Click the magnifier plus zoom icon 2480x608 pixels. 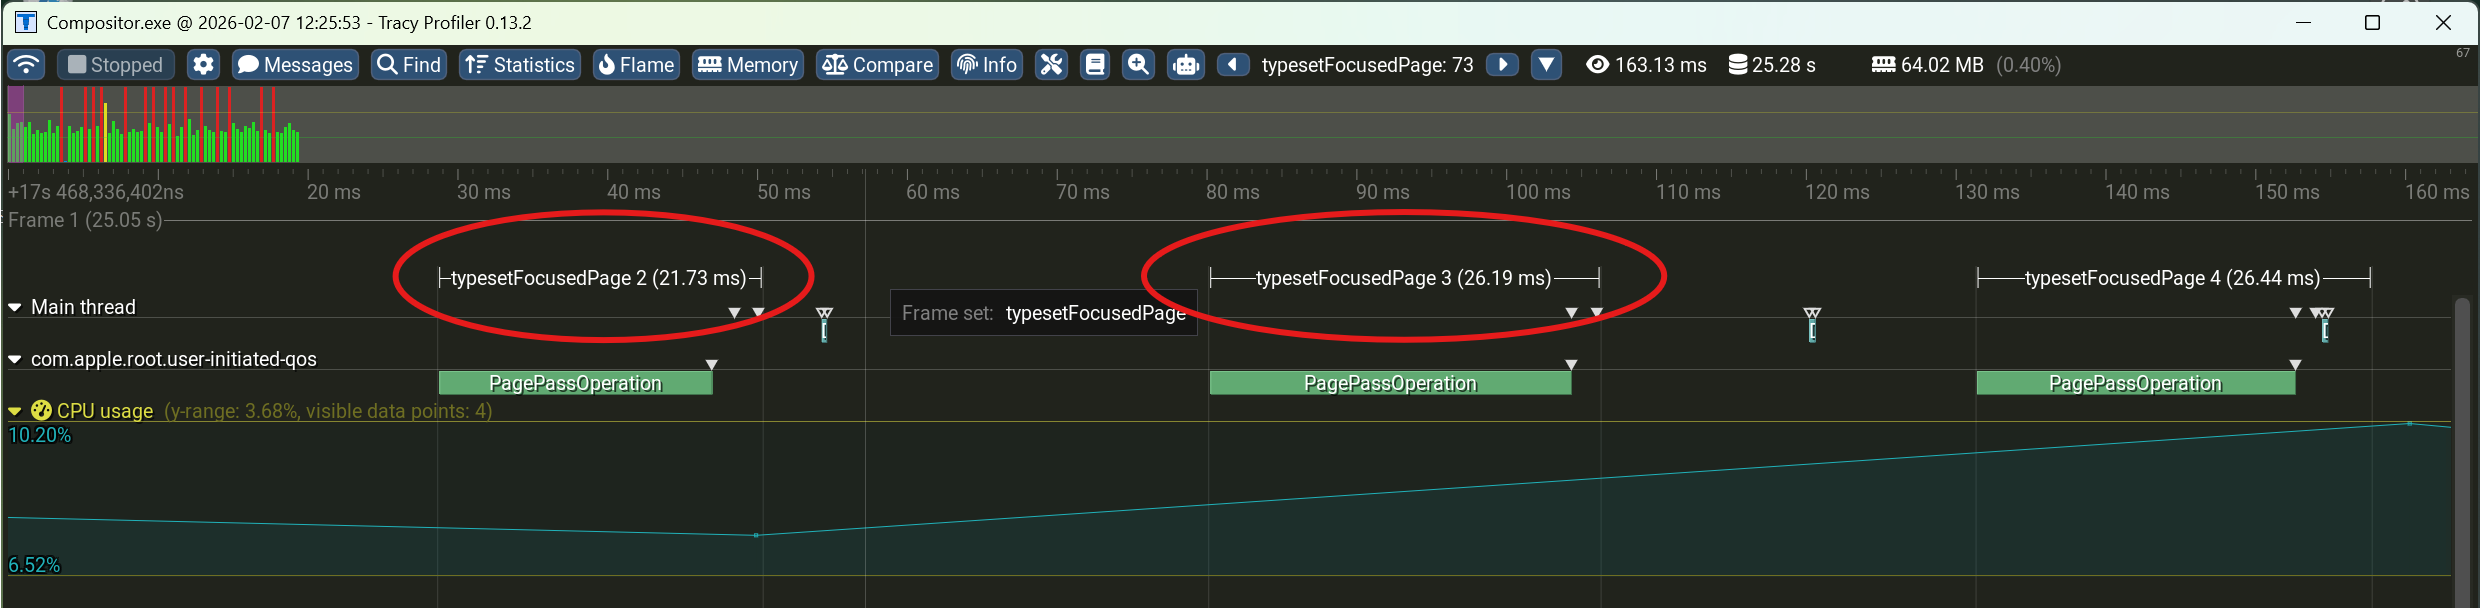(1138, 65)
